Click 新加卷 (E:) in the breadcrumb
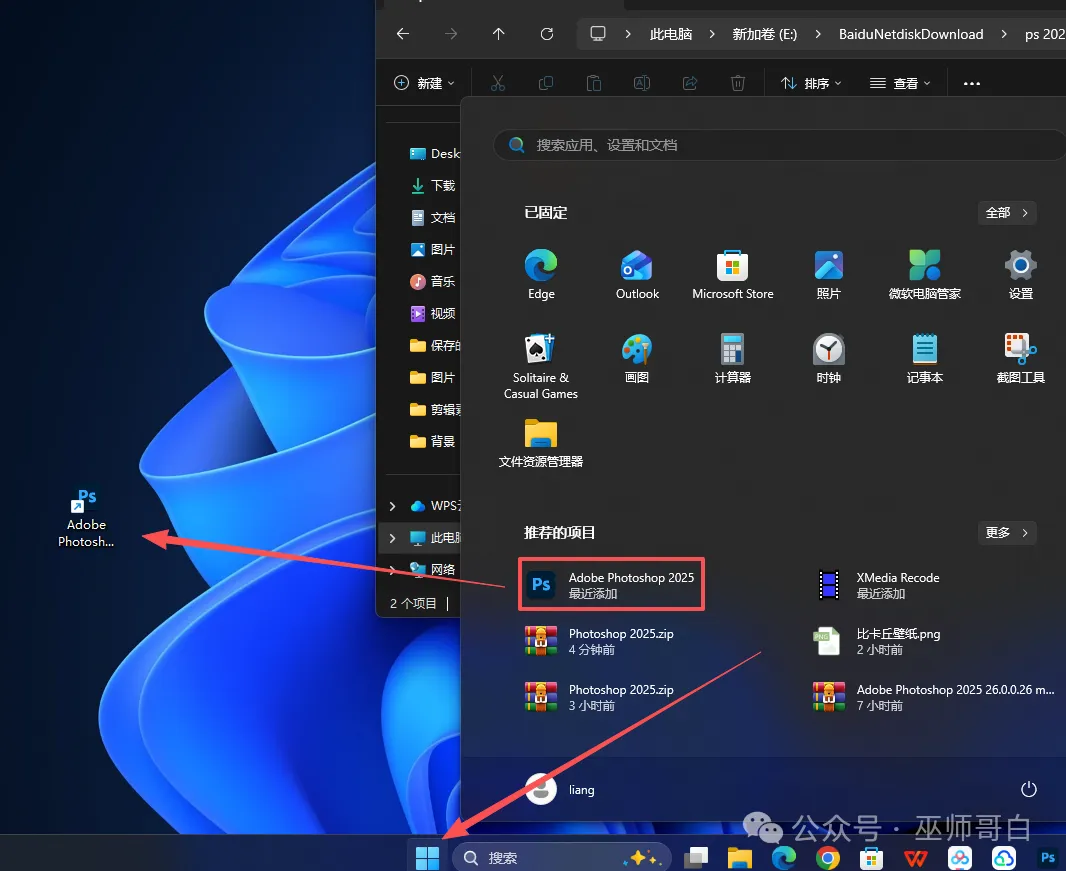This screenshot has height=871, width=1066. tap(765, 34)
